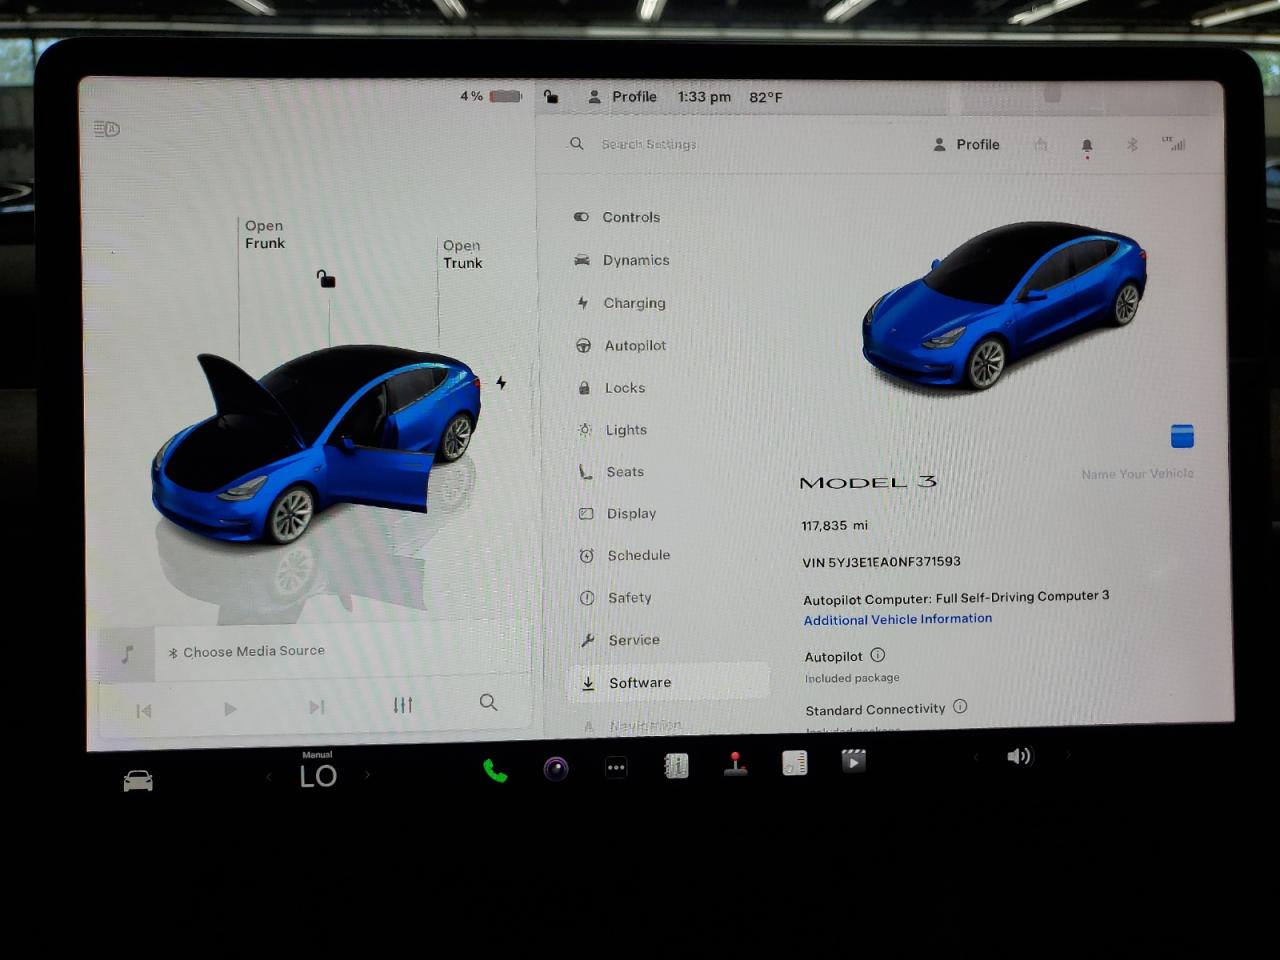Tap the VIN number text

[x=881, y=562]
